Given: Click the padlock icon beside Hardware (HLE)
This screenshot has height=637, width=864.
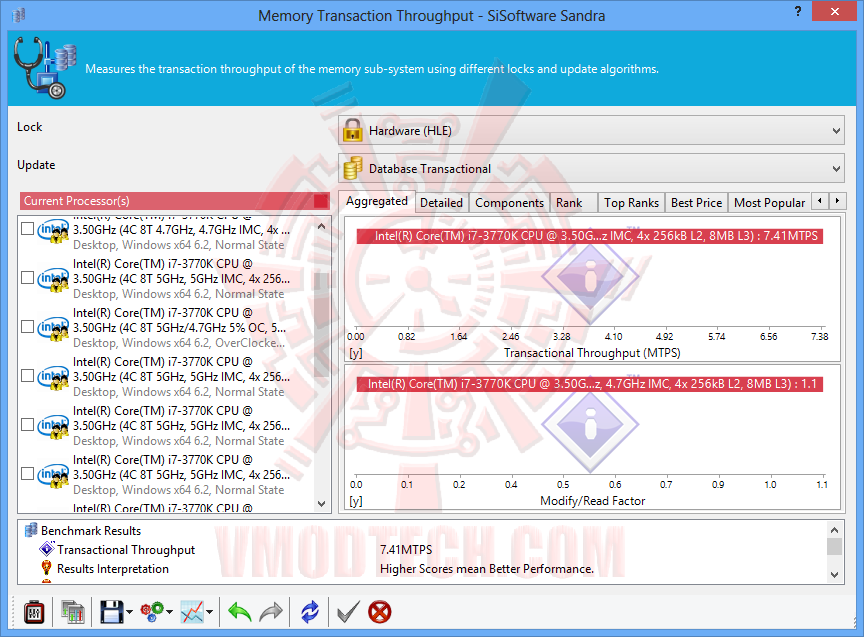Looking at the screenshot, I should [352, 131].
